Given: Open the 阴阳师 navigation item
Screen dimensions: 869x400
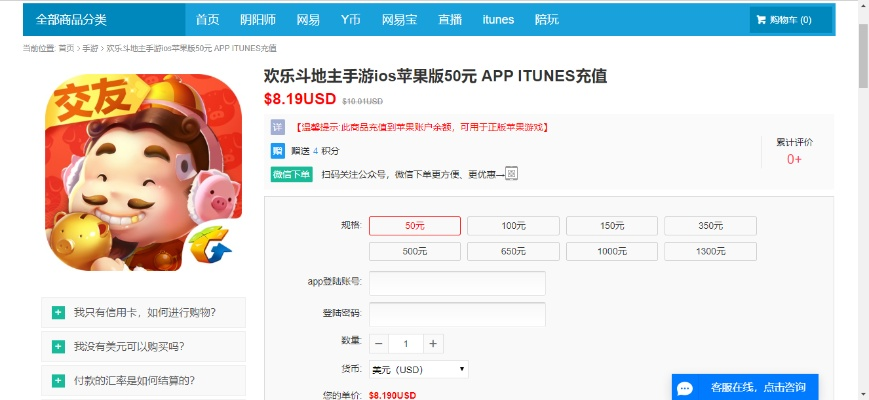Looking at the screenshot, I should [x=258, y=20].
